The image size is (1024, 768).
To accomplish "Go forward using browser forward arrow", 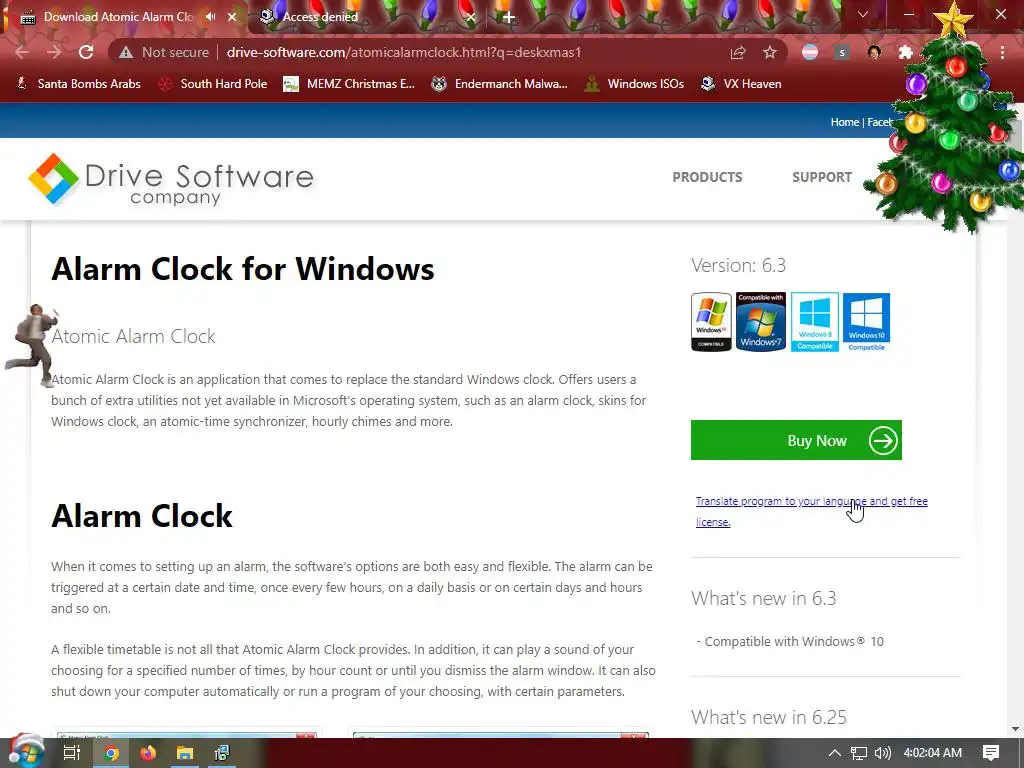I will (54, 52).
